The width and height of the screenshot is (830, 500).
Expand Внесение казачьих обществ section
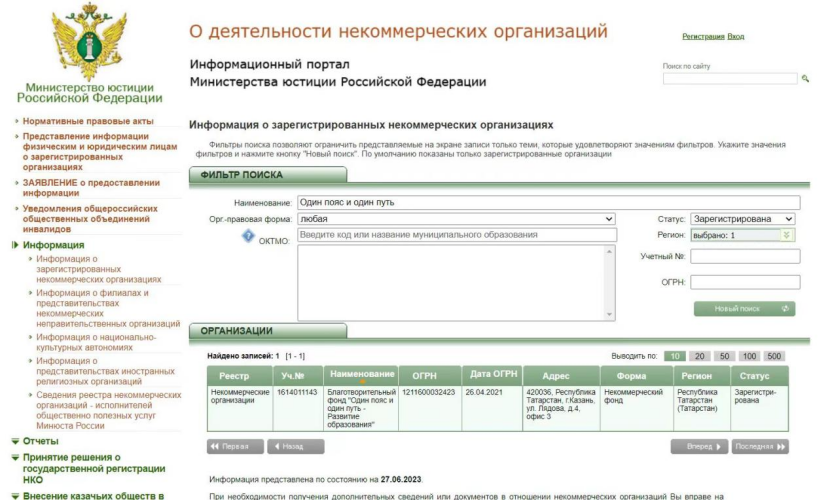pos(15,496)
